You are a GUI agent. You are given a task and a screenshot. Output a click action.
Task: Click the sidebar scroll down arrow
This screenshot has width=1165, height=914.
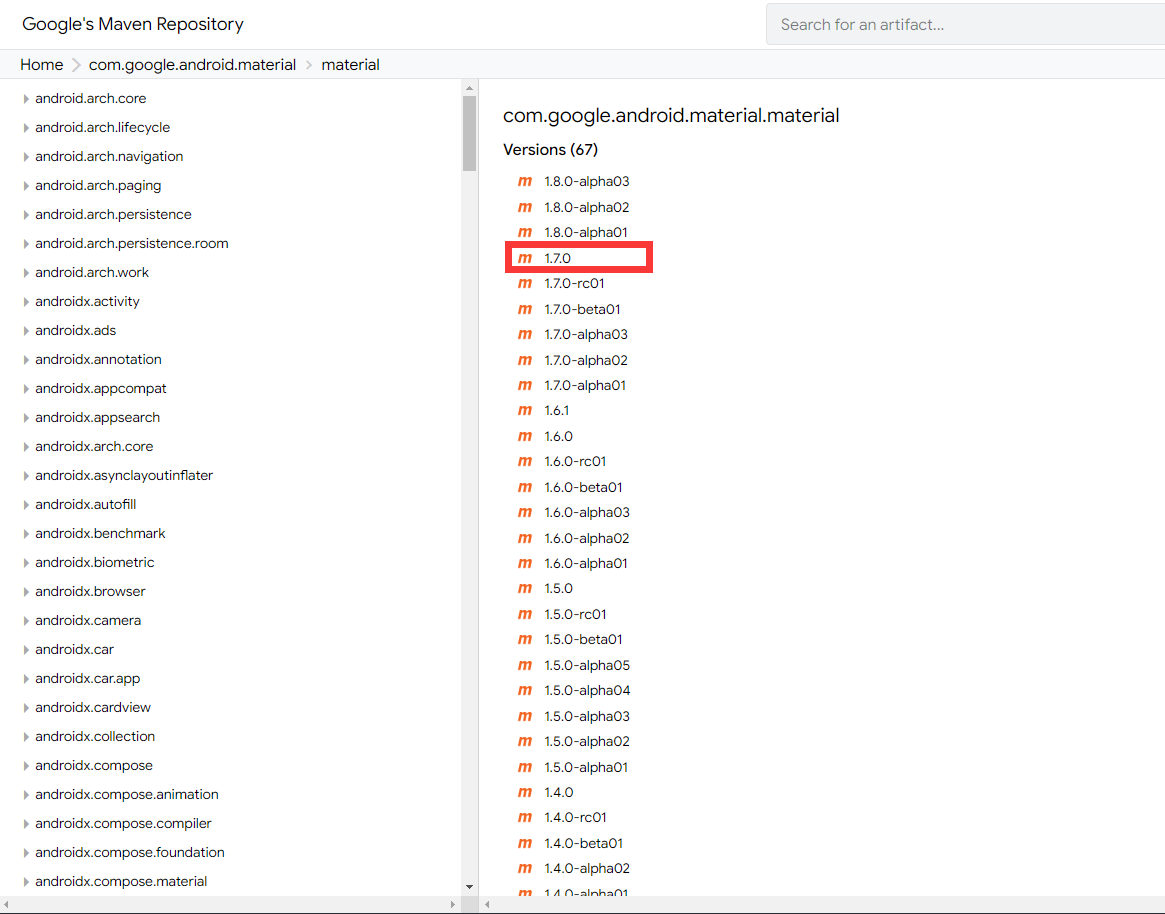(x=469, y=886)
